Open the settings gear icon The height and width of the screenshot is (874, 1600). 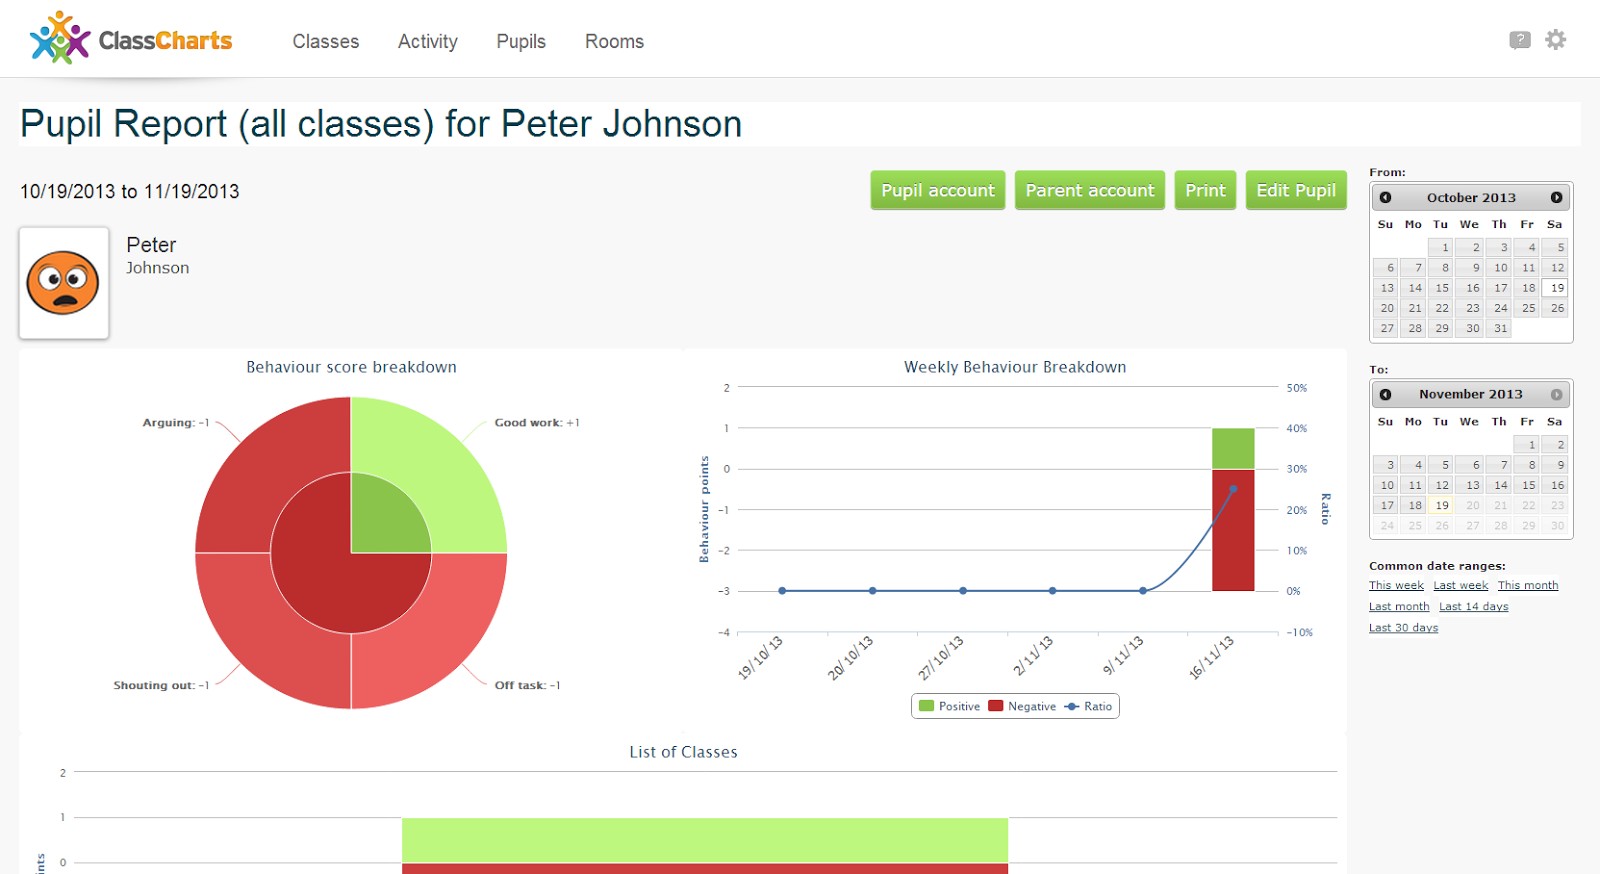click(1556, 40)
